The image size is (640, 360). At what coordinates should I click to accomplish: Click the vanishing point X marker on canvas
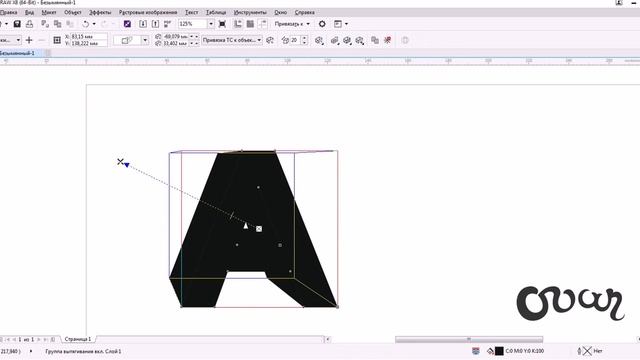coord(120,162)
